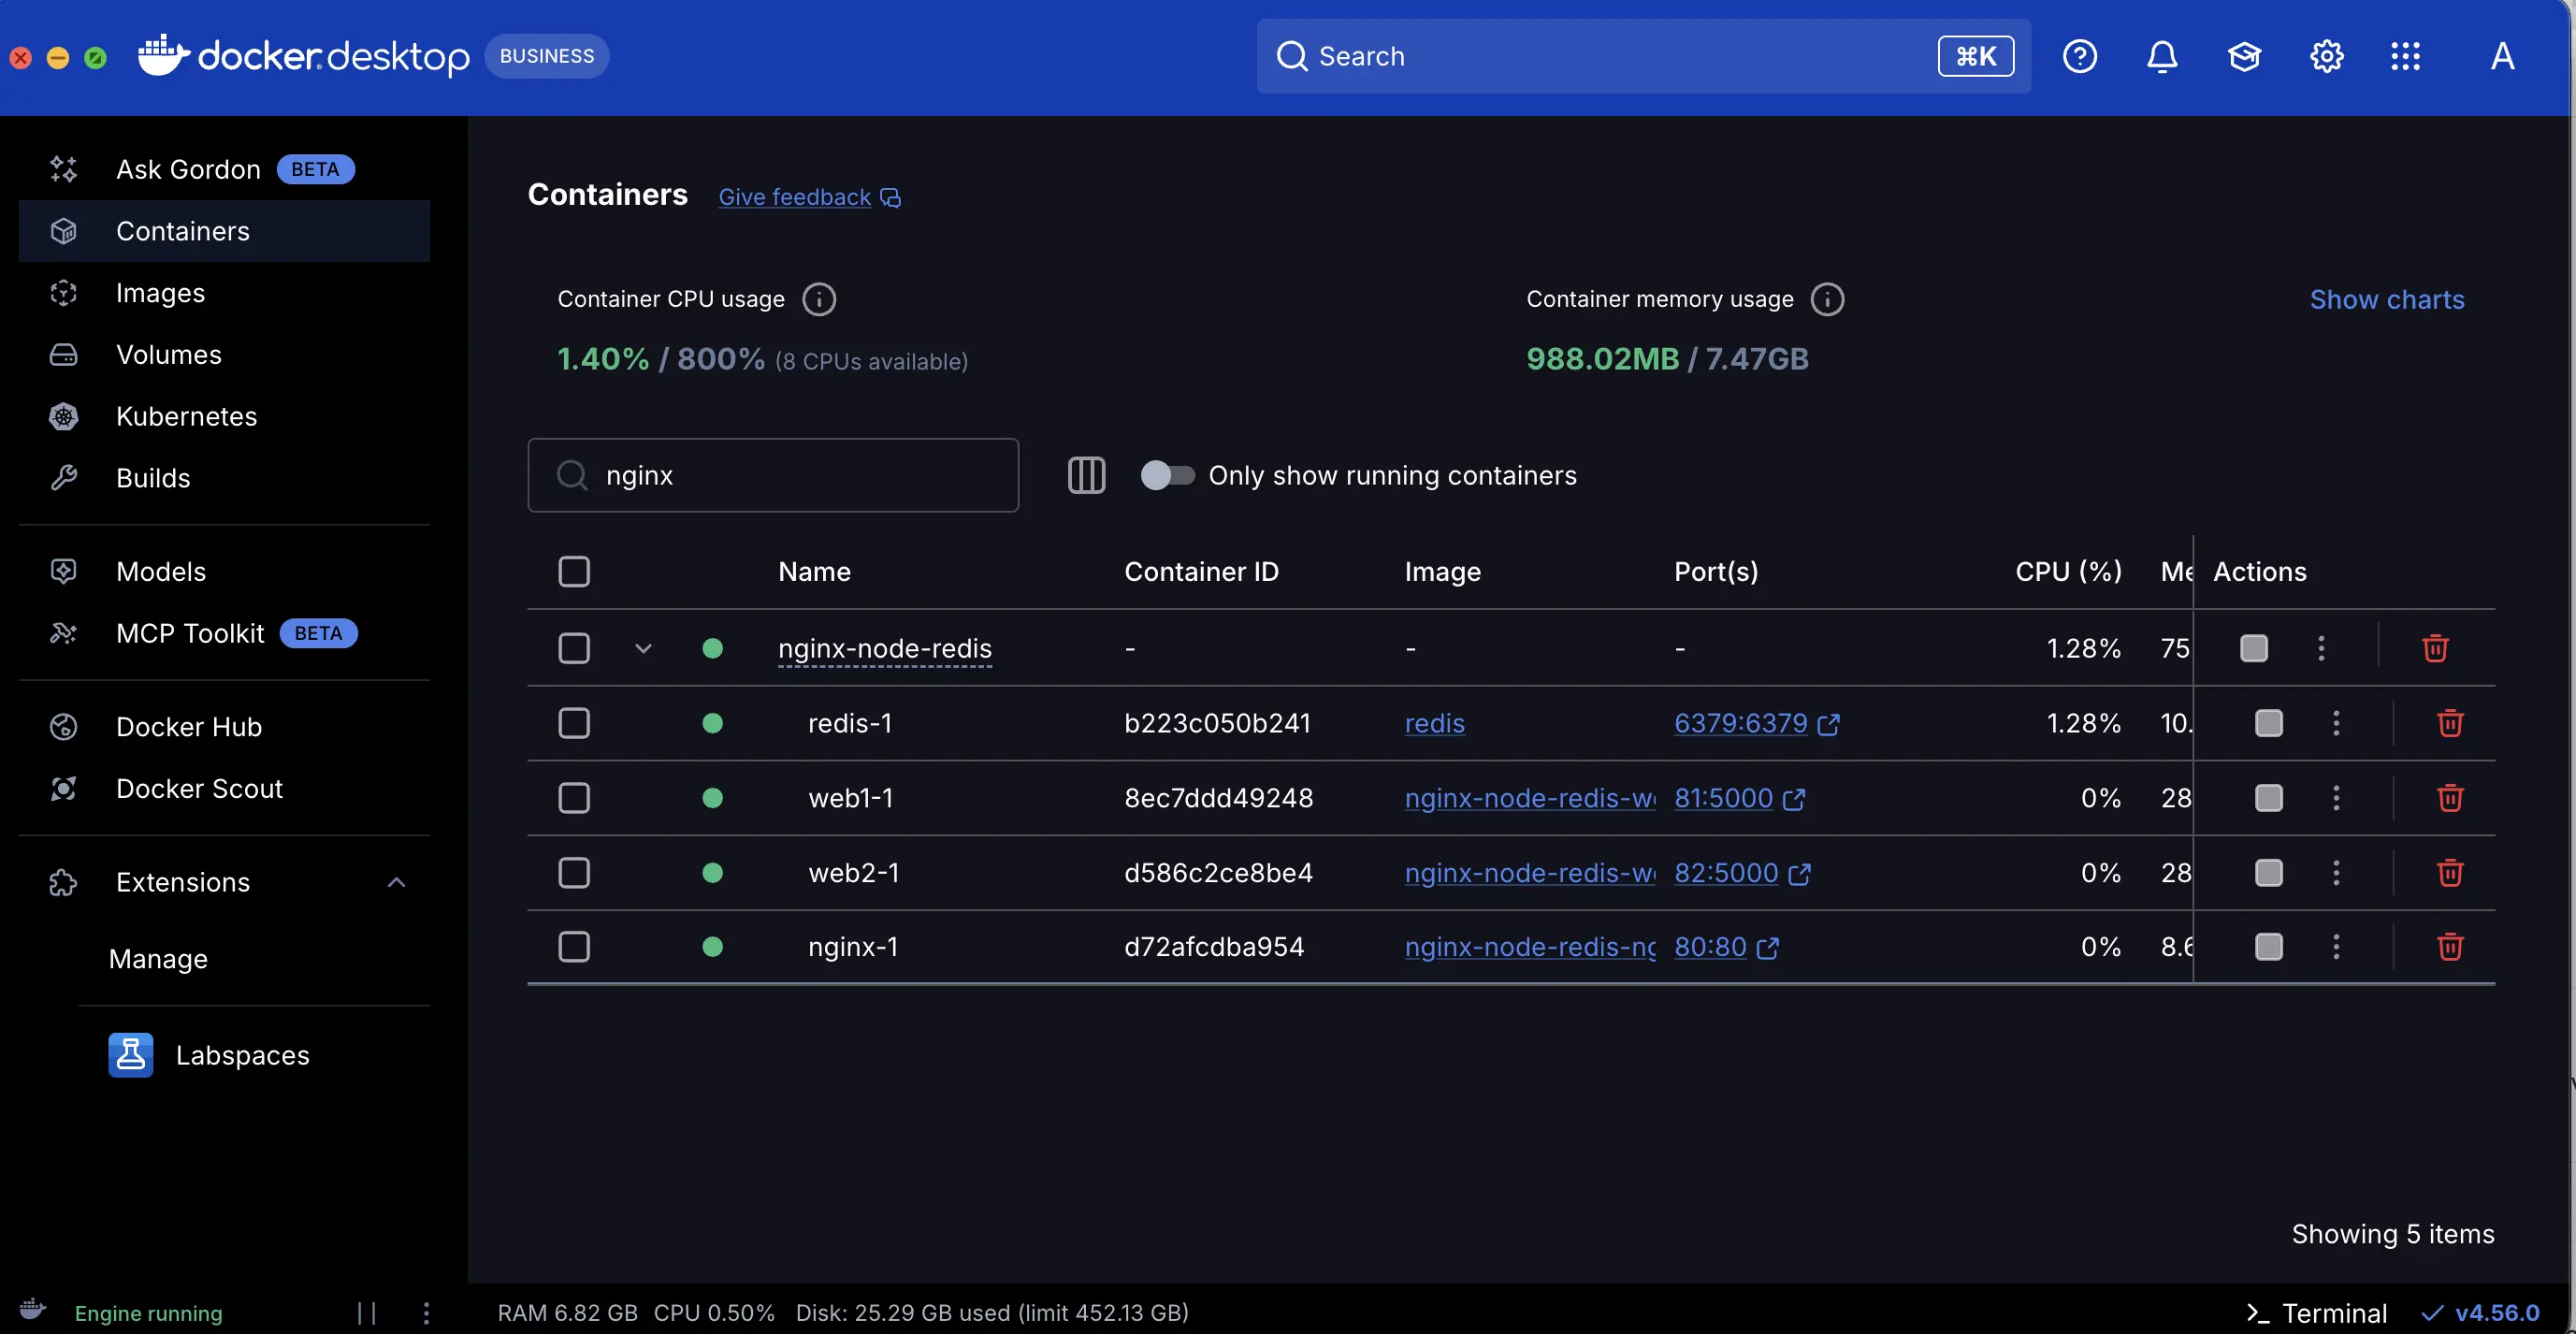Check the select-all containers checkbox
This screenshot has height=1334, width=2576.
[x=576, y=571]
